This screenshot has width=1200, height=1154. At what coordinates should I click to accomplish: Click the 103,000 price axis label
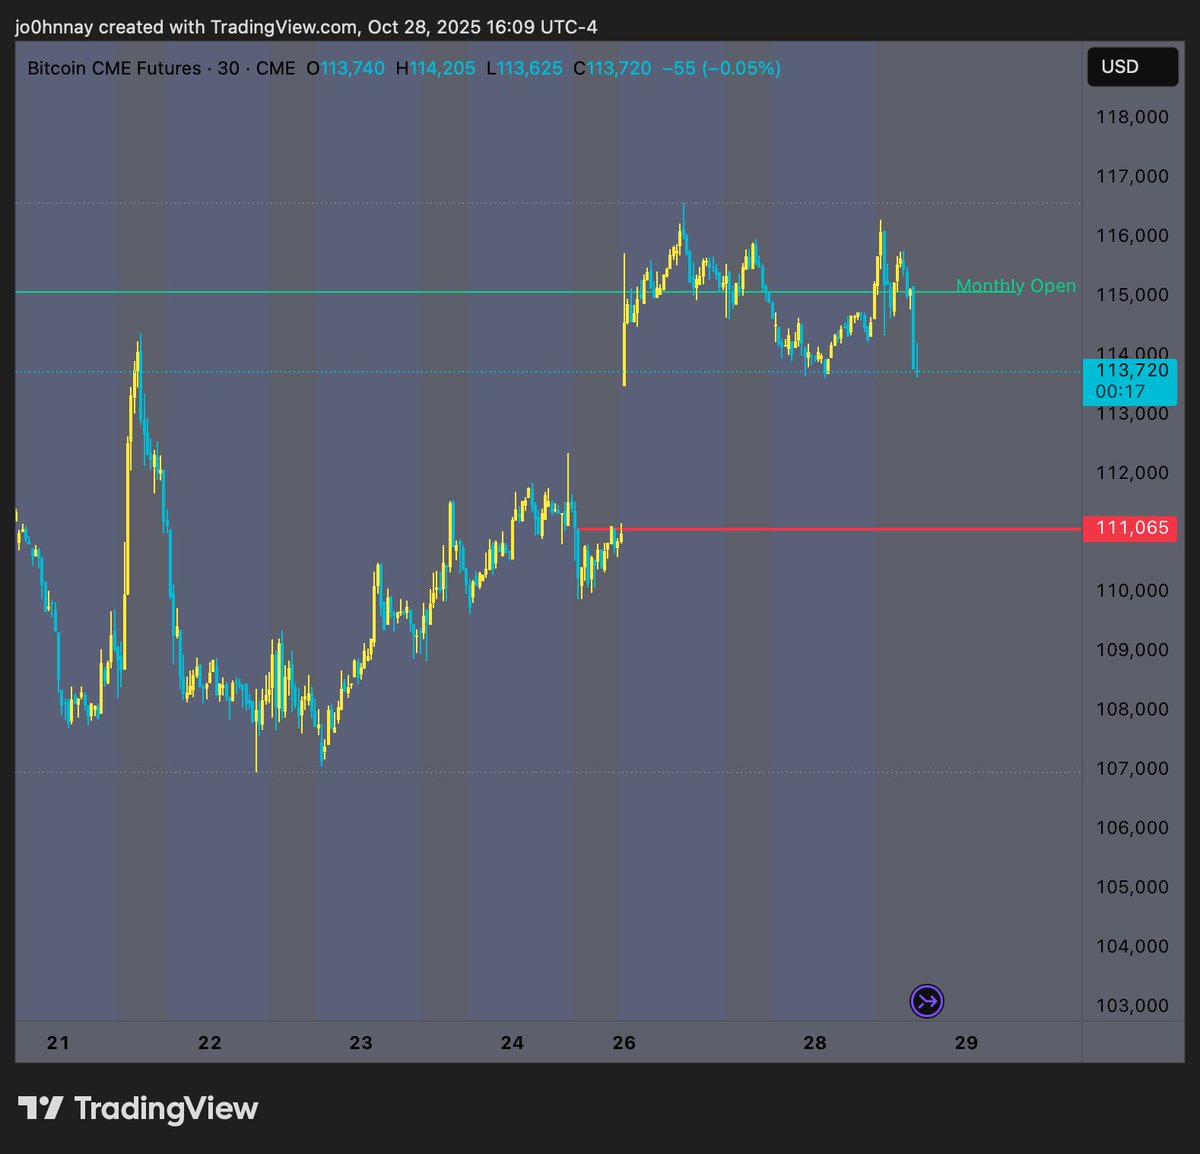[1132, 1006]
